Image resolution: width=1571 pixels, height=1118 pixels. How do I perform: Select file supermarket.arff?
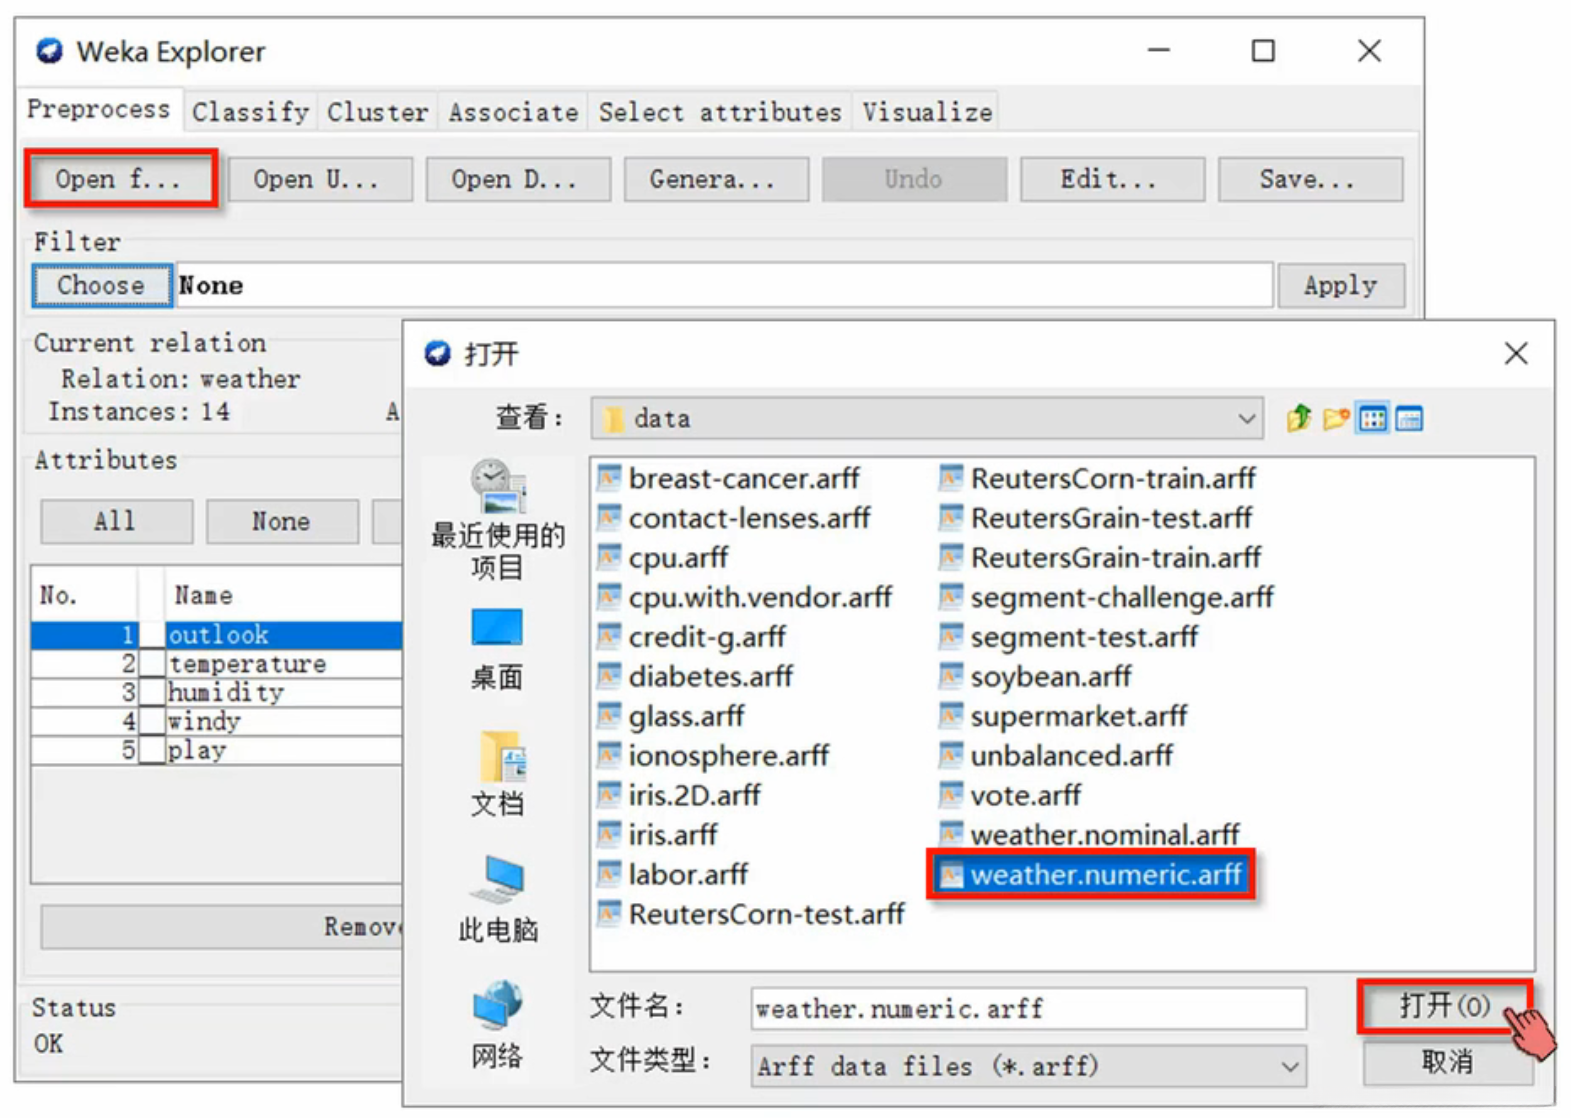point(1064,716)
